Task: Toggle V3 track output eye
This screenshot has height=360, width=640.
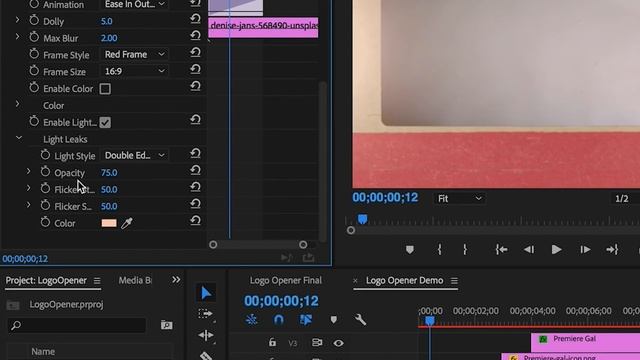Action: [x=338, y=343]
